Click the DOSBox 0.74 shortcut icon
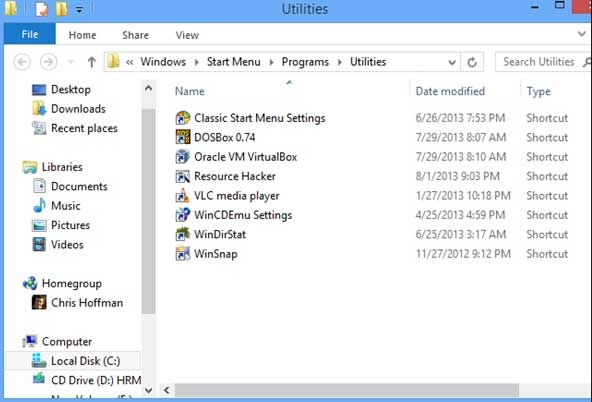The width and height of the screenshot is (592, 402). [x=183, y=137]
